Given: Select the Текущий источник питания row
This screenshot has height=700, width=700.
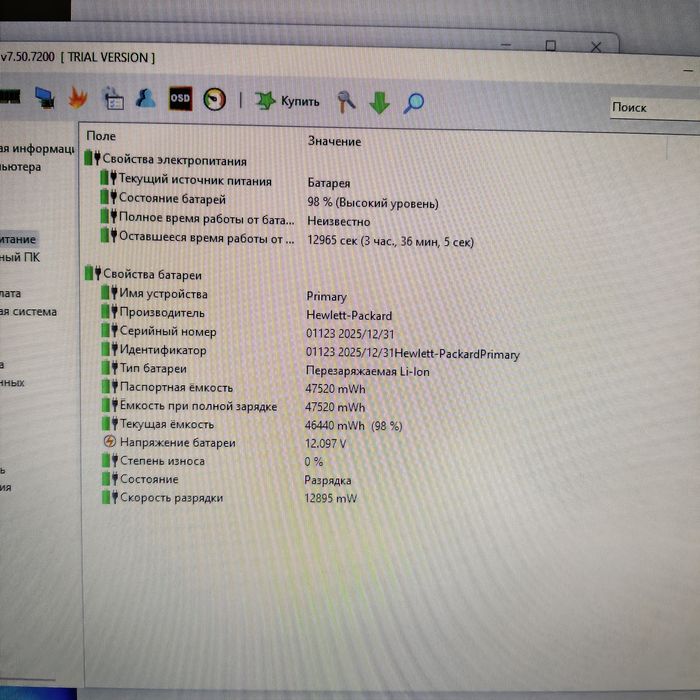Looking at the screenshot, I should pyautogui.click(x=195, y=181).
